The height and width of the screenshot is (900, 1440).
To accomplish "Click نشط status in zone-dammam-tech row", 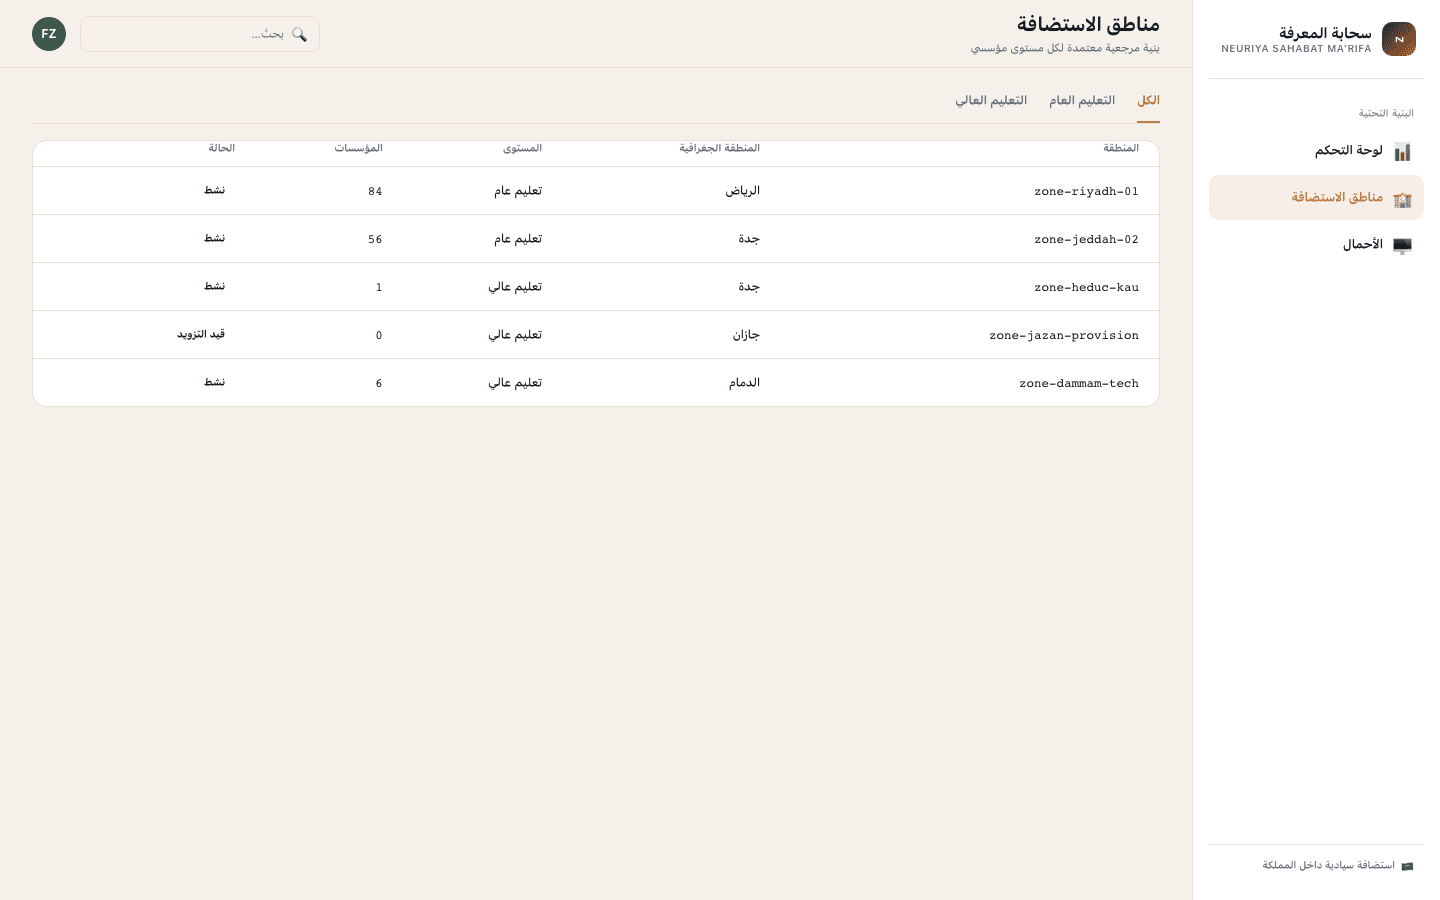I will [x=215, y=382].
